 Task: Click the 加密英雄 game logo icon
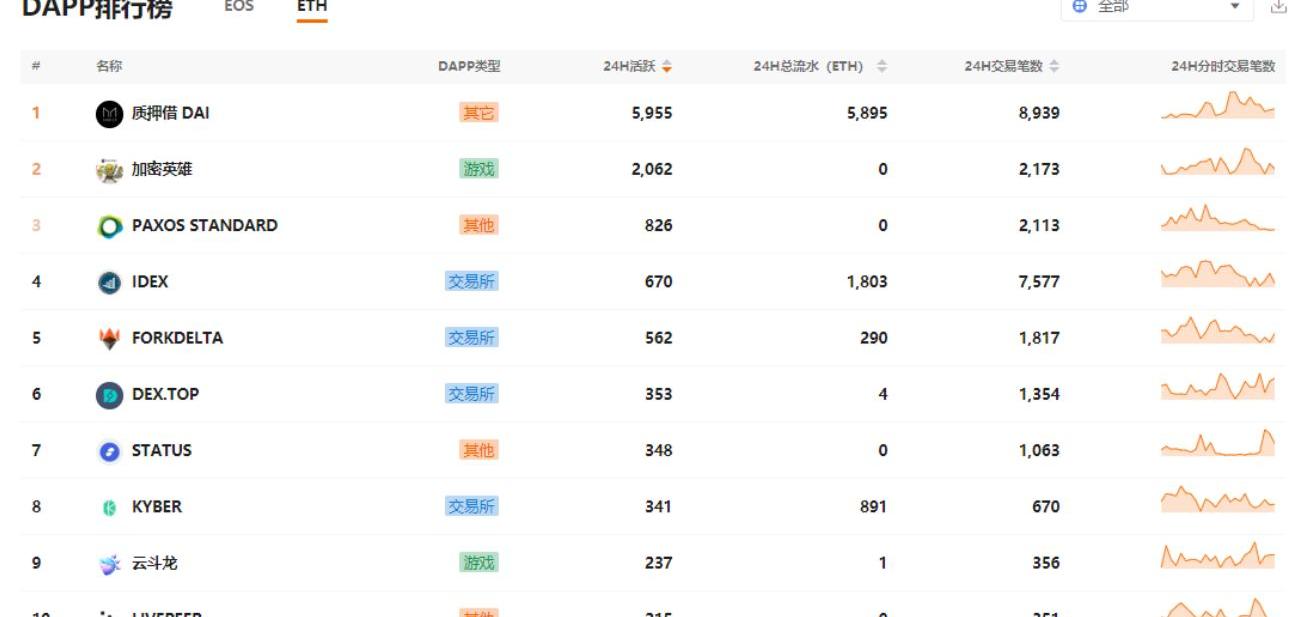point(109,170)
